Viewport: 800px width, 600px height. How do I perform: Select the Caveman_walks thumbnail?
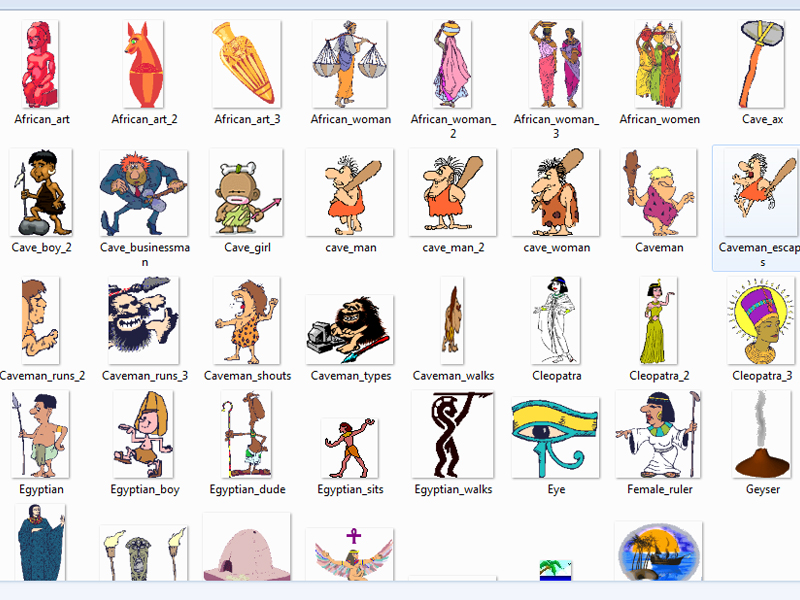(x=453, y=320)
